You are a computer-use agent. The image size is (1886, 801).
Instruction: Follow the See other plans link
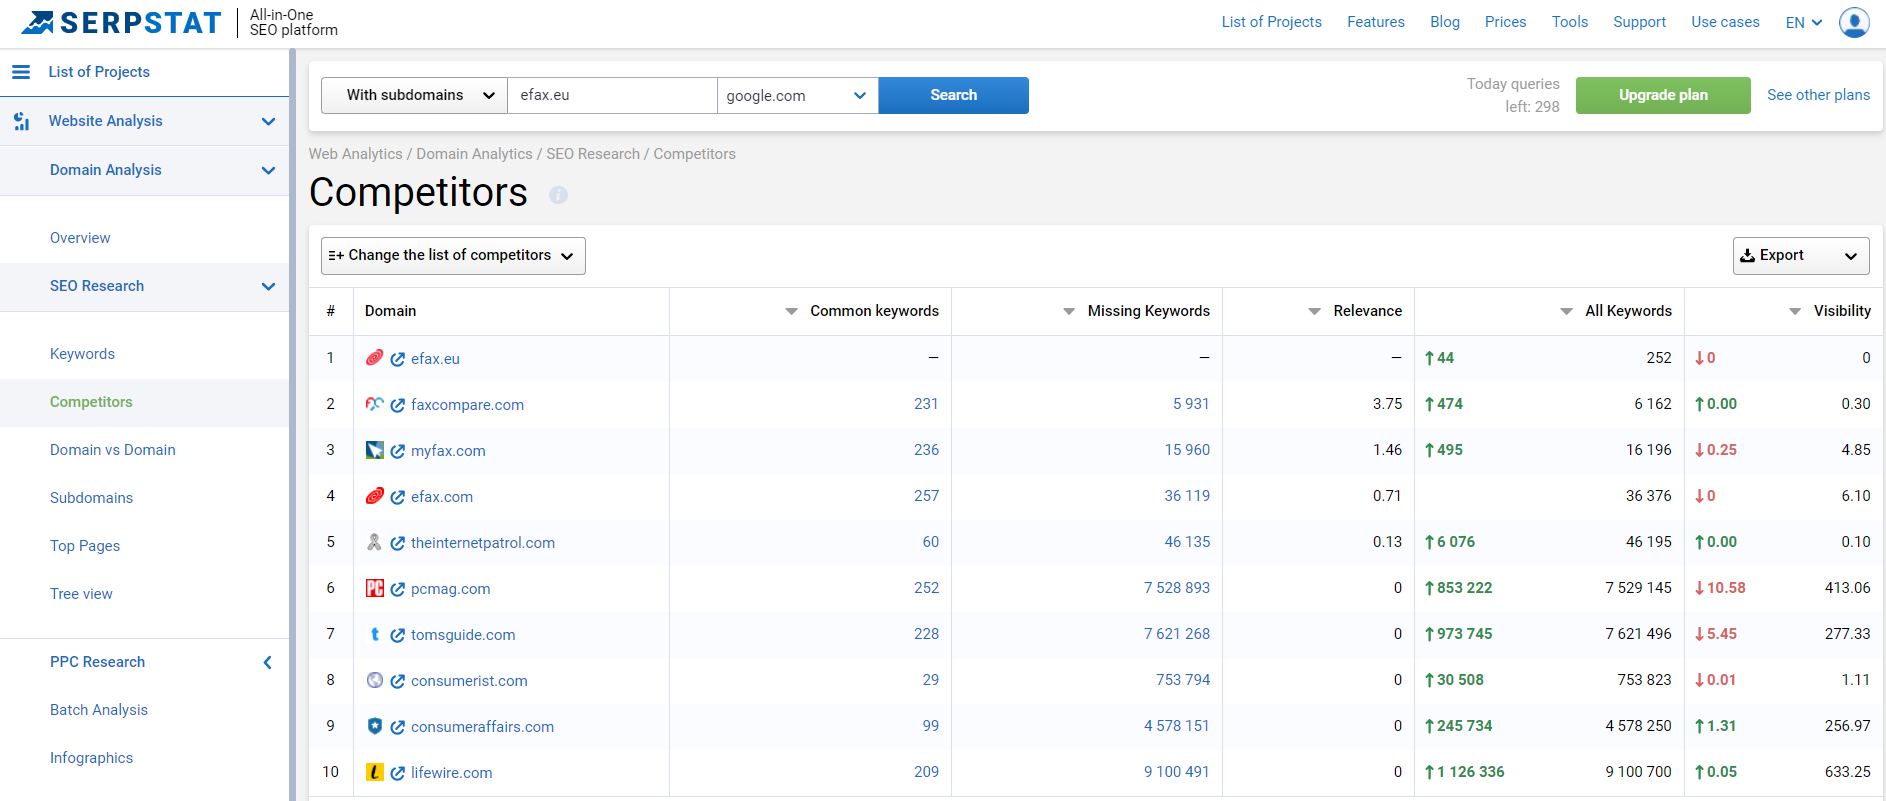[x=1818, y=95]
